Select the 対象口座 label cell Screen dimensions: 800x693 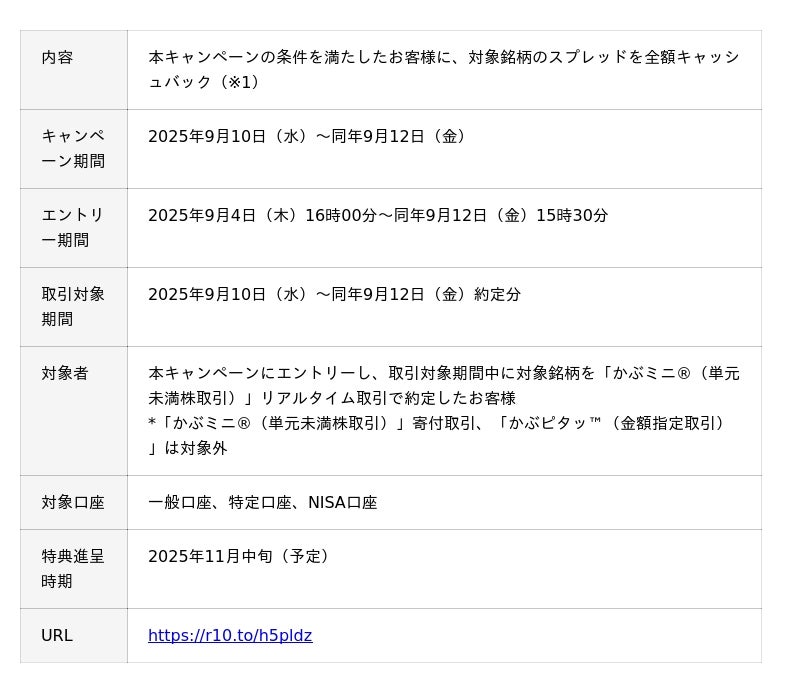73,503
